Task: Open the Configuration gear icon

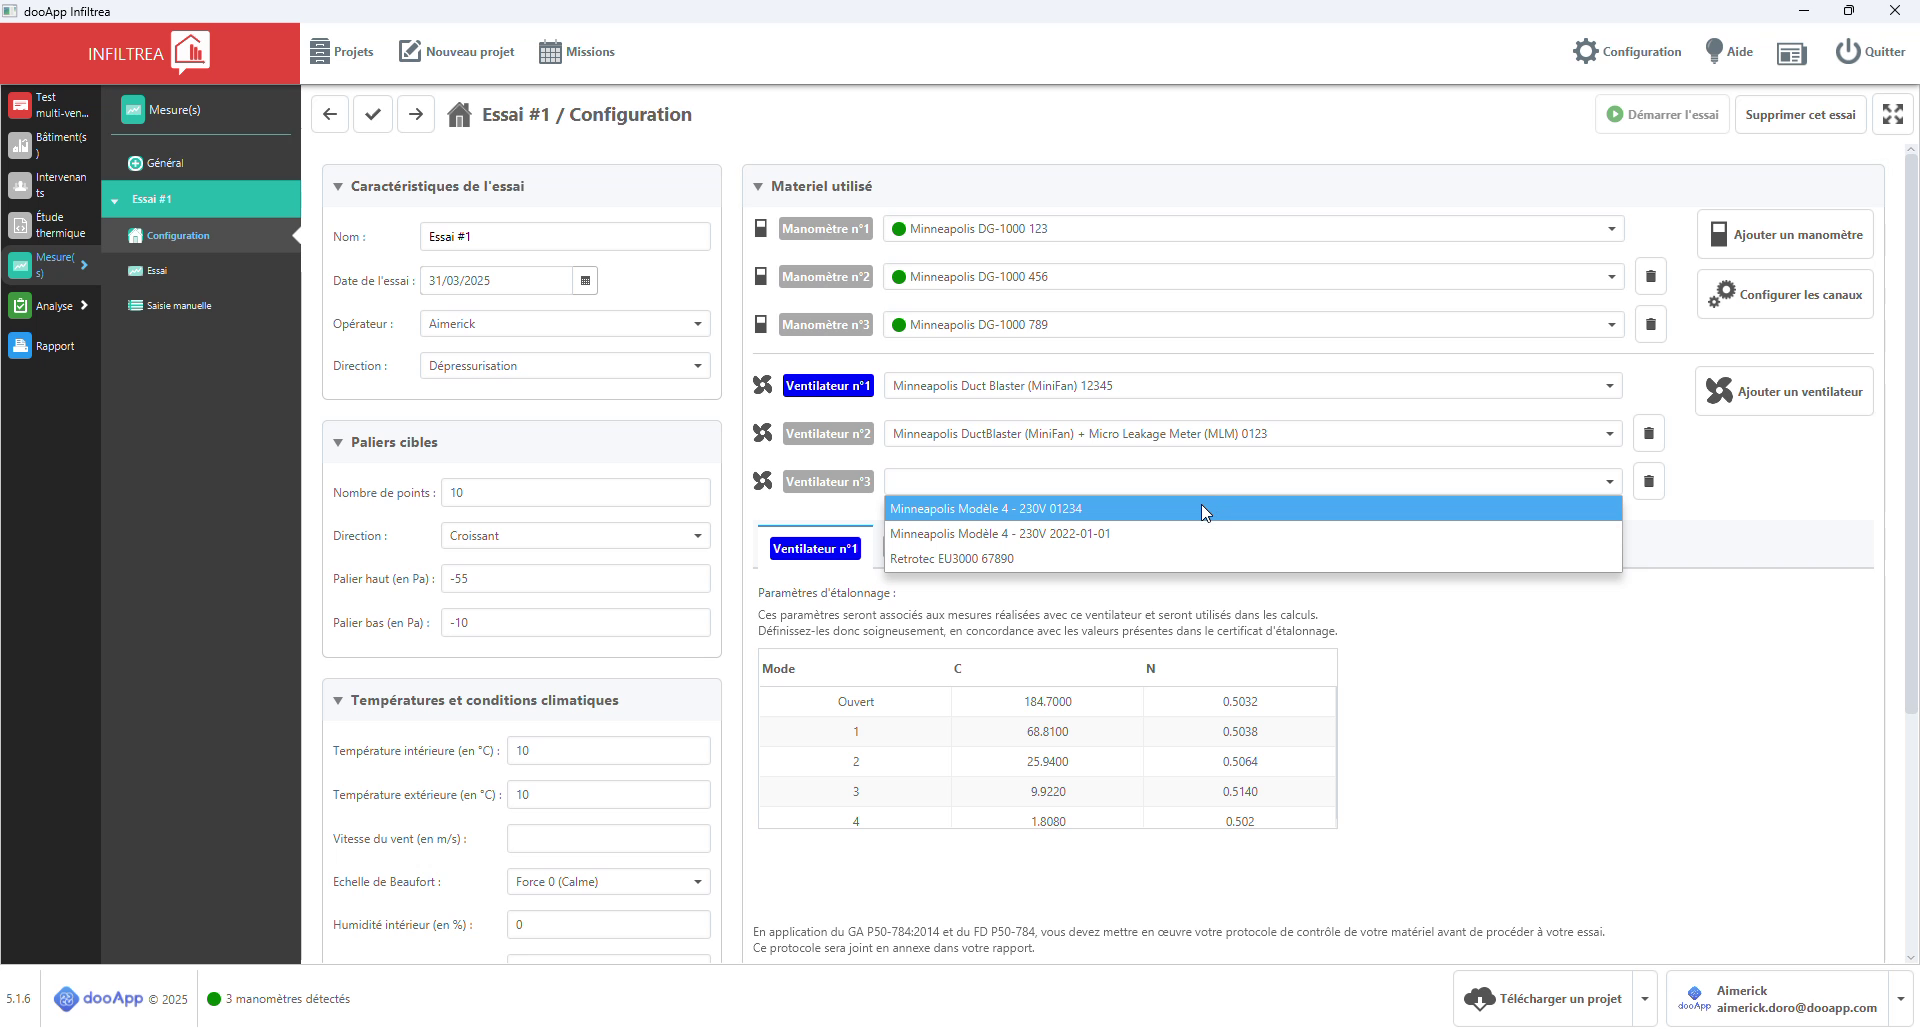Action: (1585, 51)
